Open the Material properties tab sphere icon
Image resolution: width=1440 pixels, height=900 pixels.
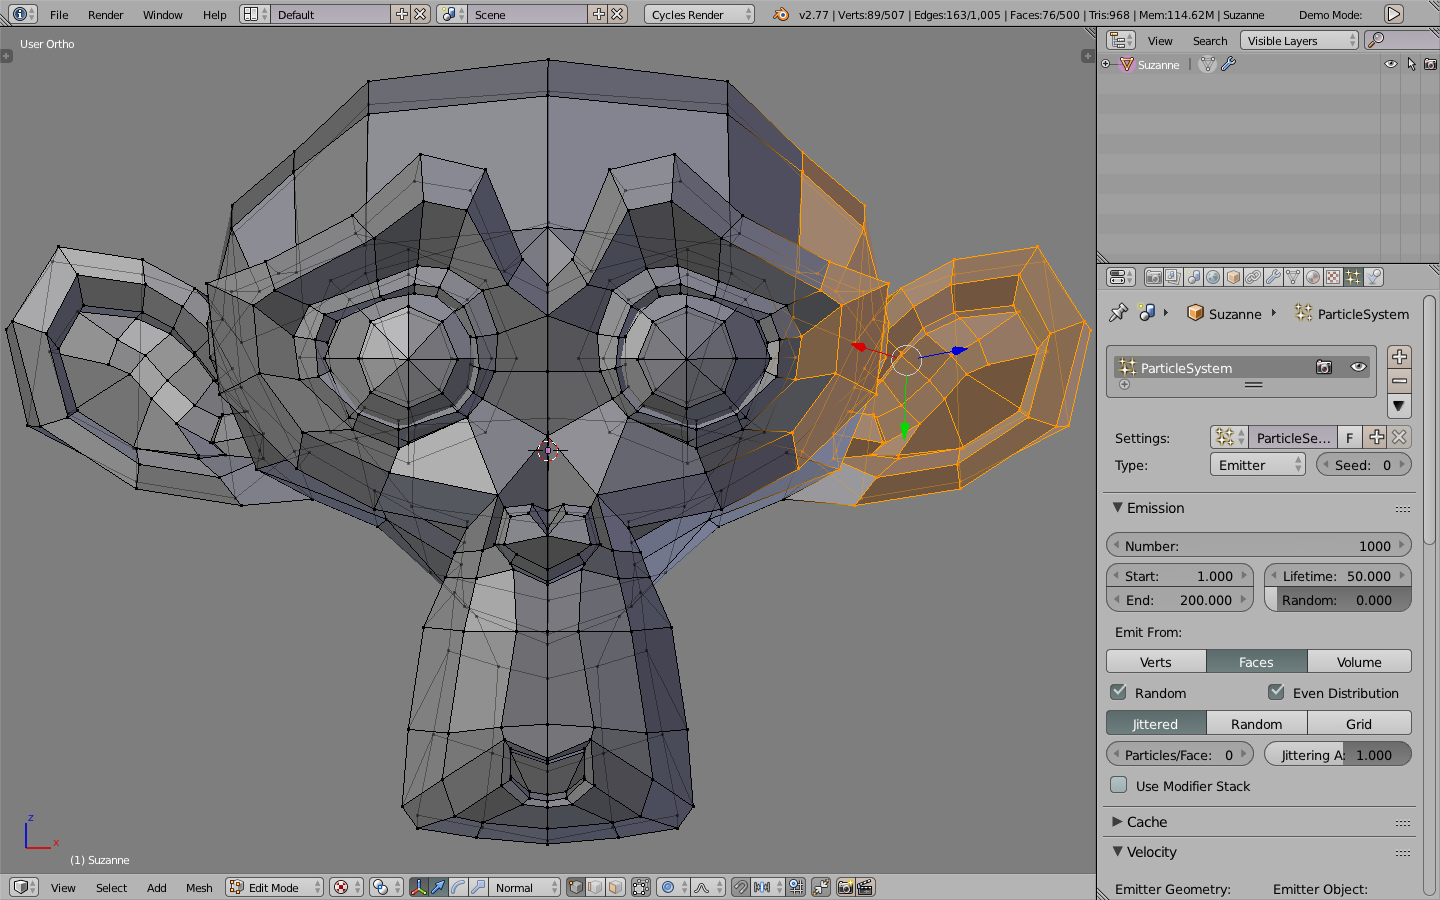point(1313,277)
